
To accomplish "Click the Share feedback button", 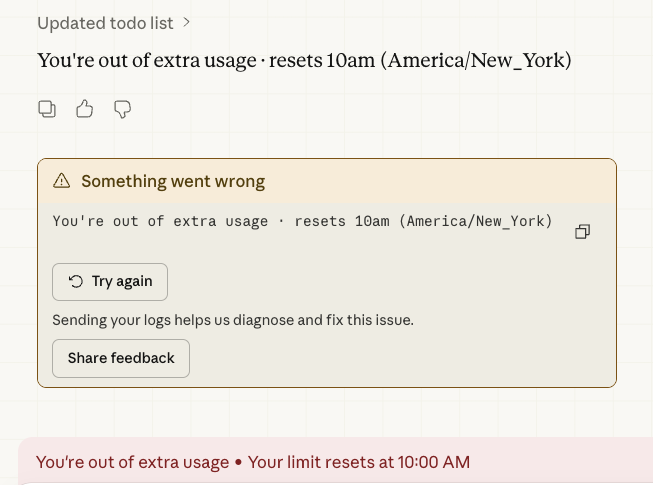I will pyautogui.click(x=121, y=358).
